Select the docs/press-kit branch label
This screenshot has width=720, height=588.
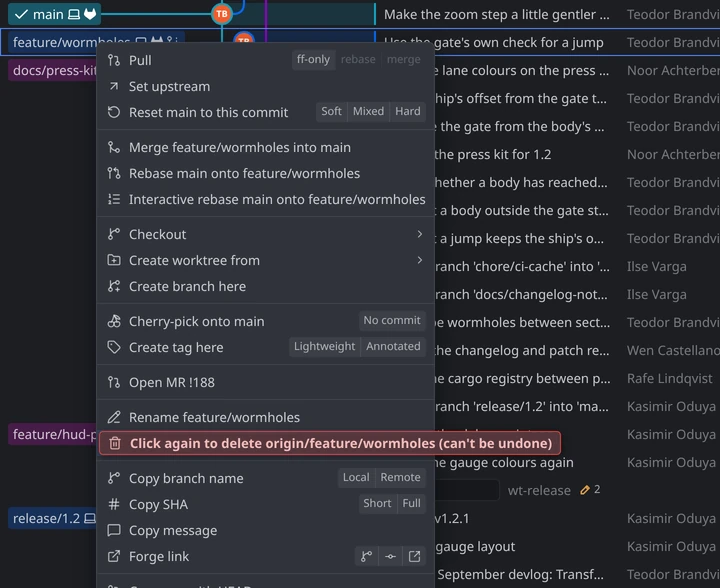(52, 70)
